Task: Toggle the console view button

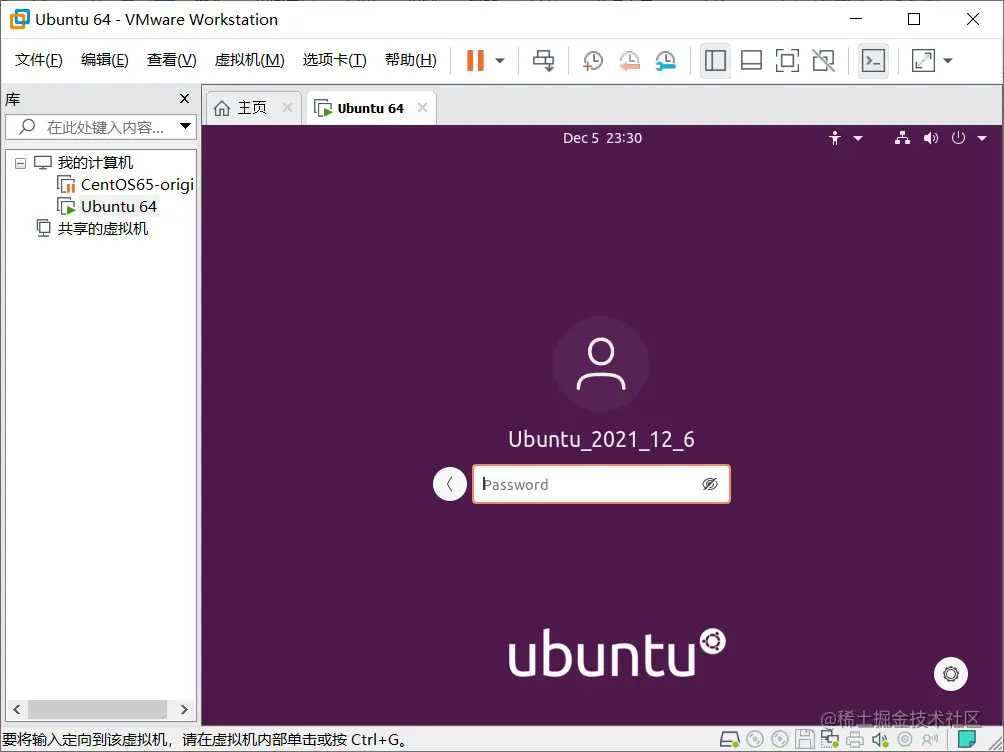Action: pyautogui.click(x=873, y=61)
